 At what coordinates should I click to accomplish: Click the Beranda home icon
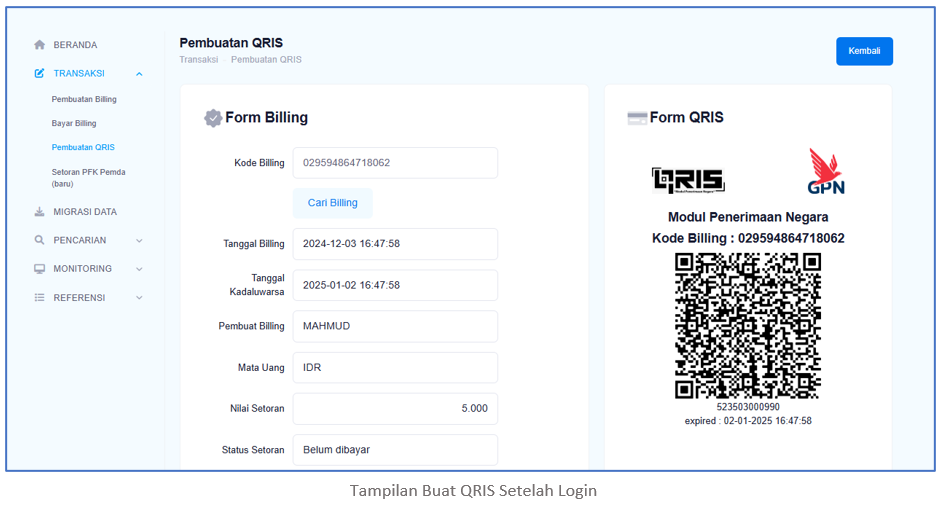(40, 45)
